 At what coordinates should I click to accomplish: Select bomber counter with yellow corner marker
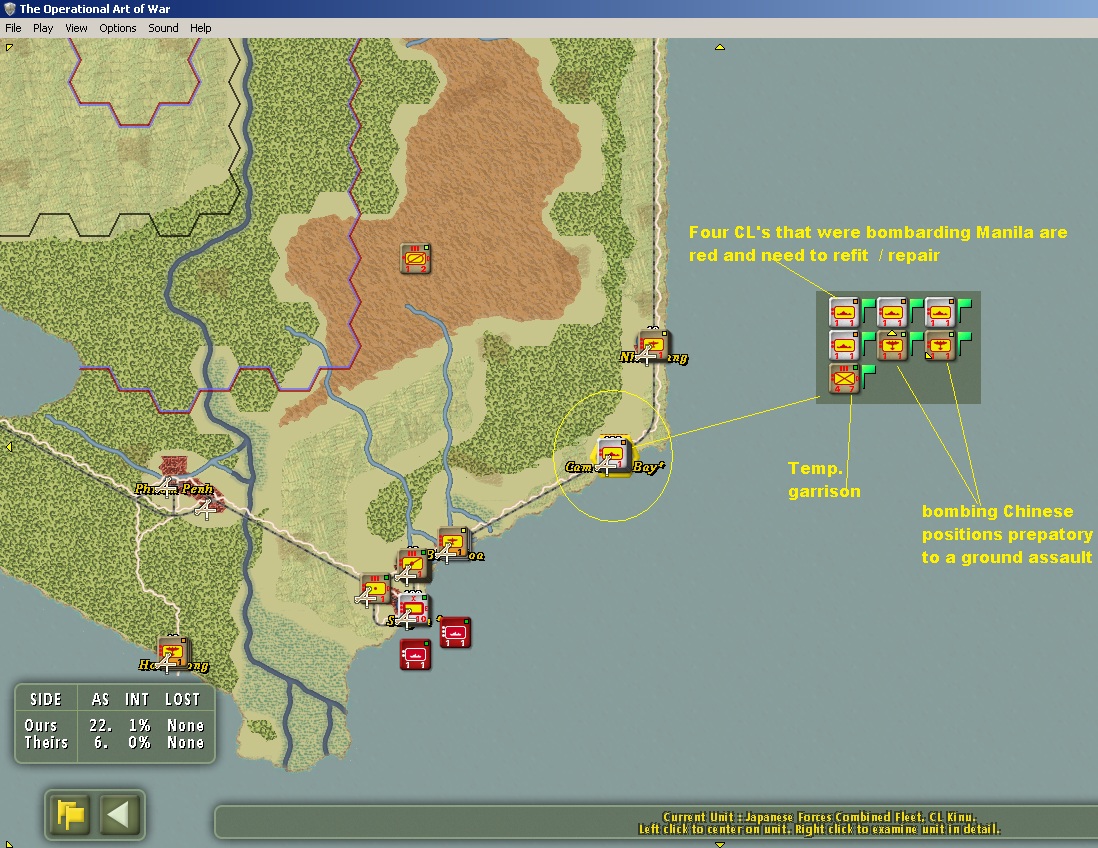coord(940,345)
